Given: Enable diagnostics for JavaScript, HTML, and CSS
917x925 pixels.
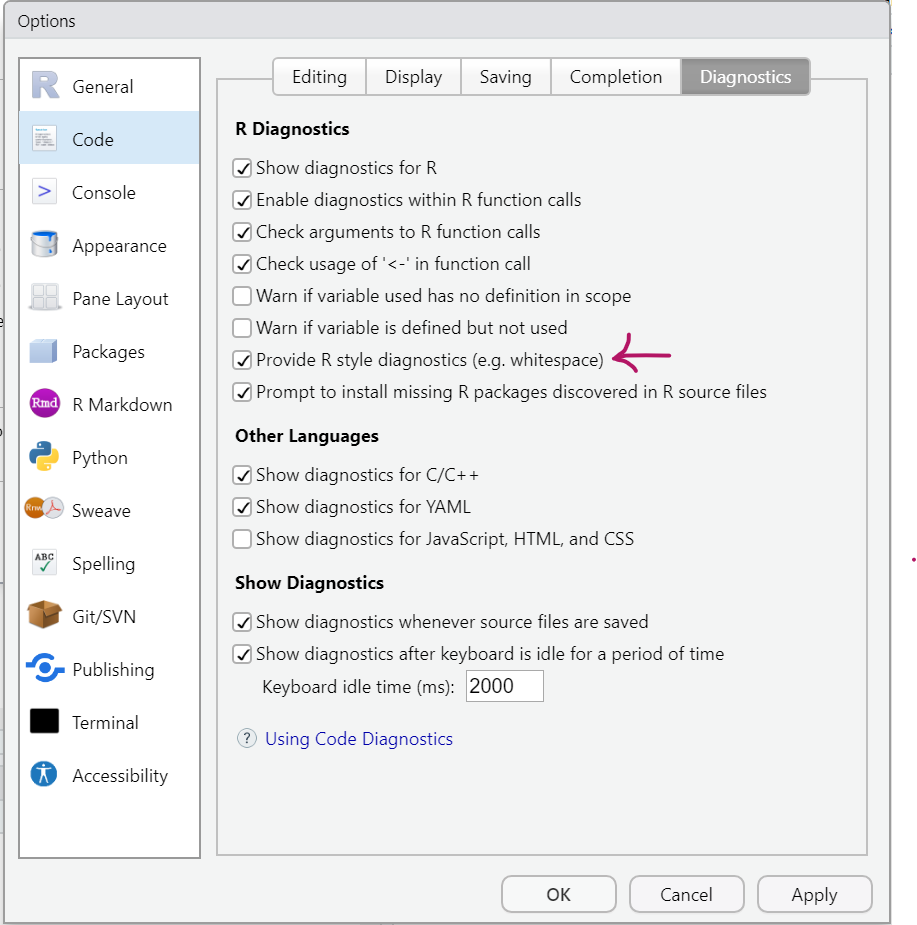Looking at the screenshot, I should tap(242, 539).
